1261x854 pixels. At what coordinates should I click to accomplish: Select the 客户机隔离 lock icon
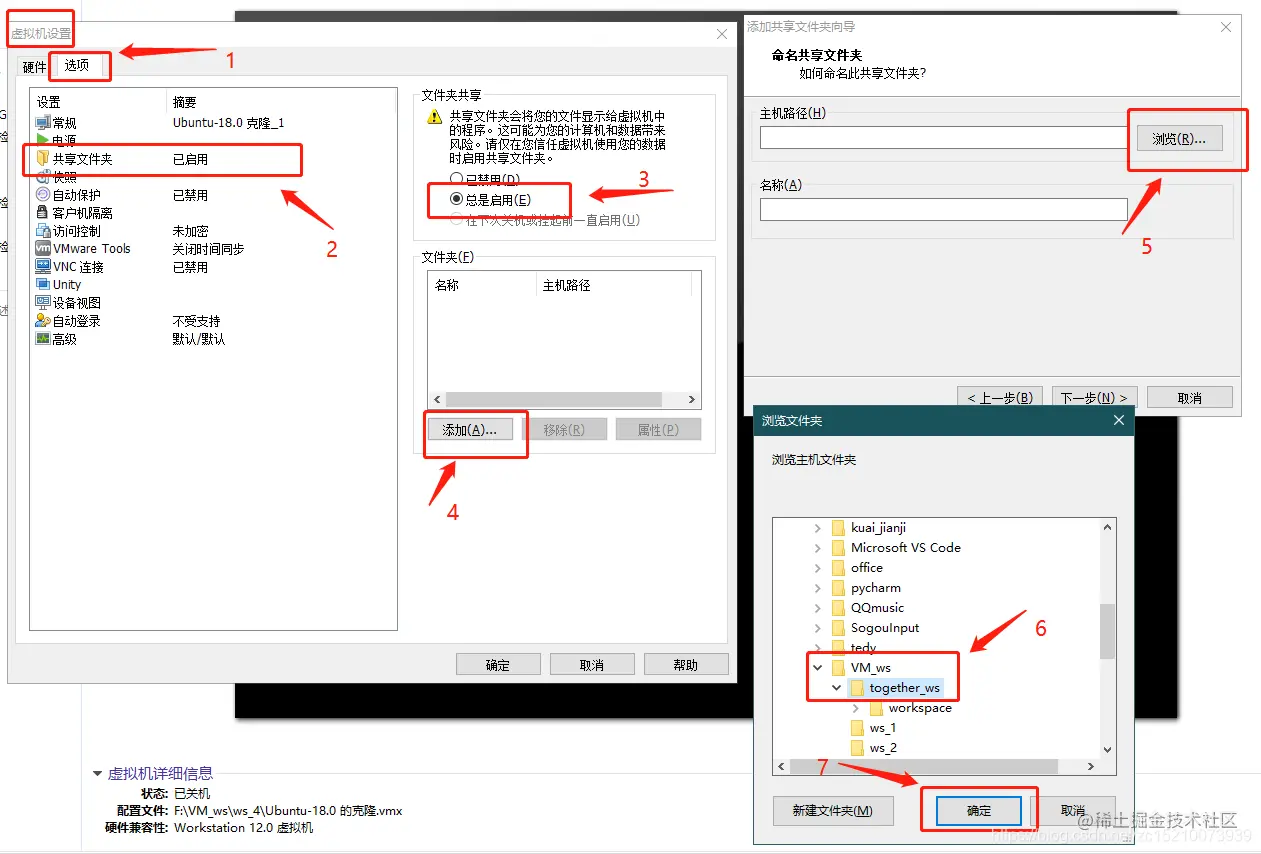click(x=43, y=213)
